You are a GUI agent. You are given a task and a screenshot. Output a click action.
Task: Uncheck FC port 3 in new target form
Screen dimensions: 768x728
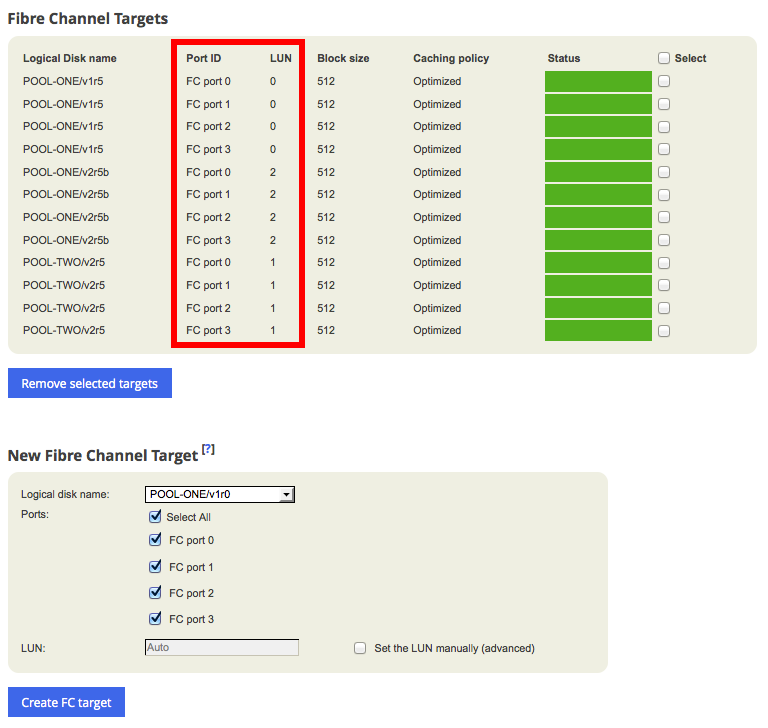pyautogui.click(x=155, y=618)
